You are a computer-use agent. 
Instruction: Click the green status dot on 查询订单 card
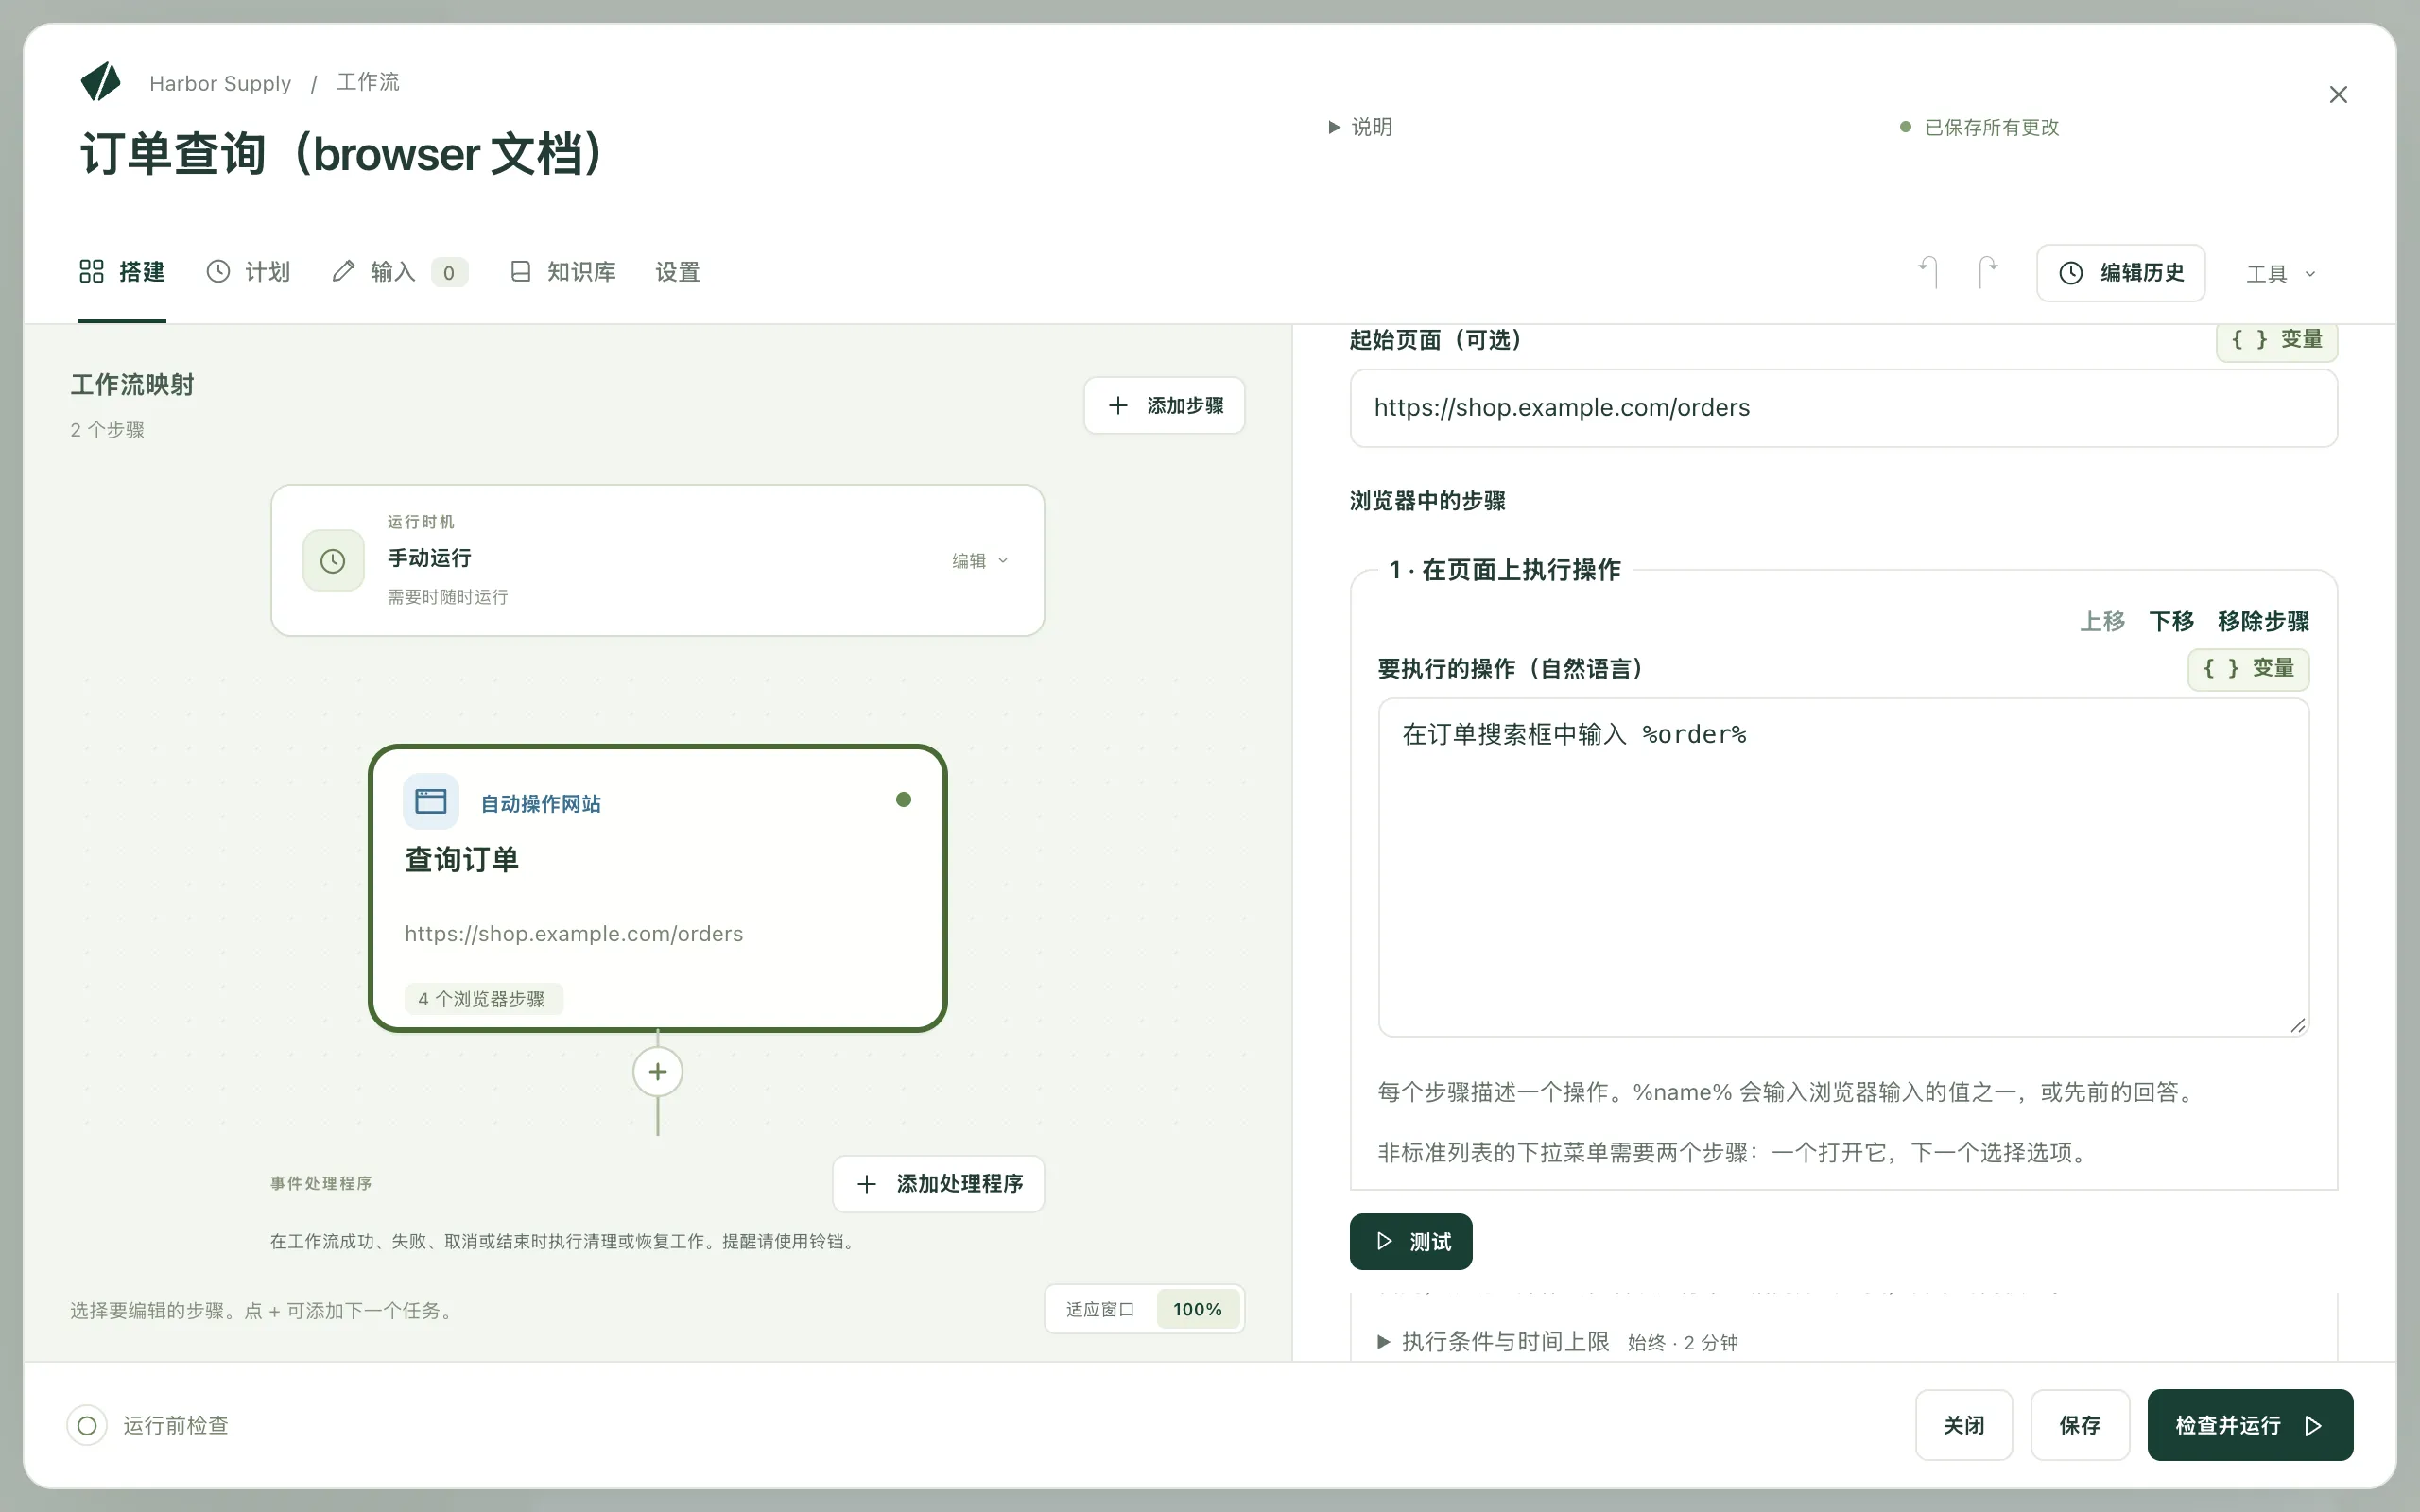click(903, 799)
